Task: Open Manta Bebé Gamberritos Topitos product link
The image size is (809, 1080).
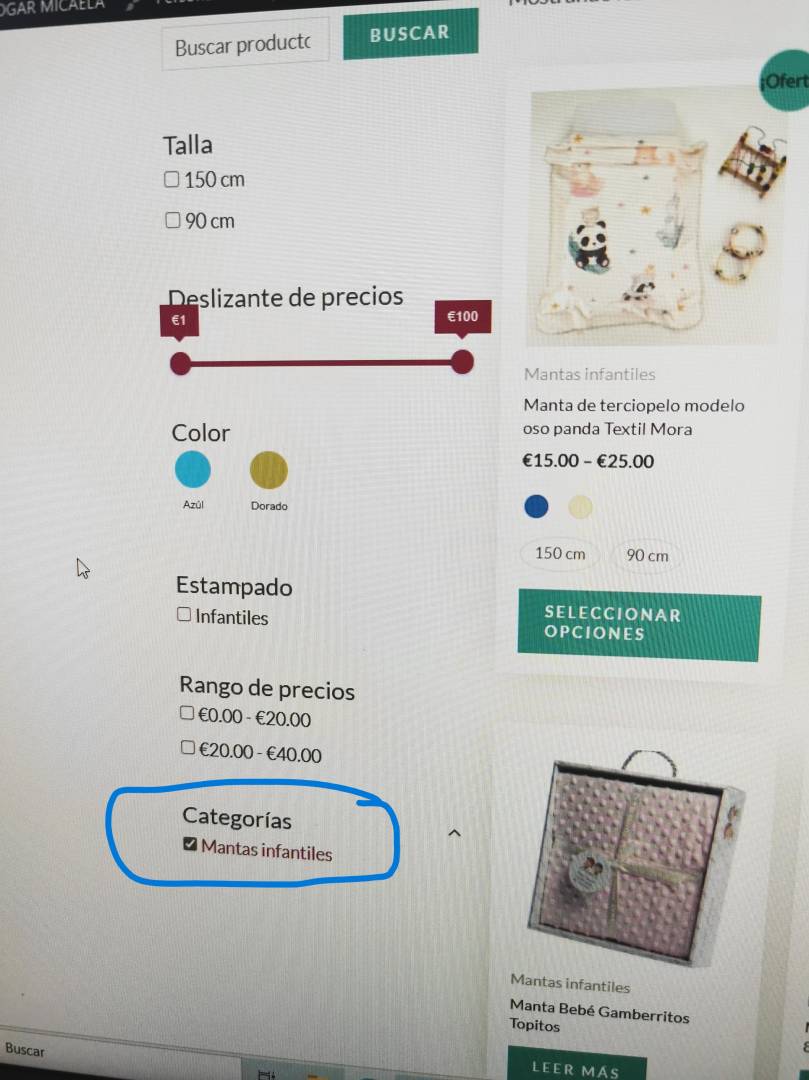Action: [599, 1016]
